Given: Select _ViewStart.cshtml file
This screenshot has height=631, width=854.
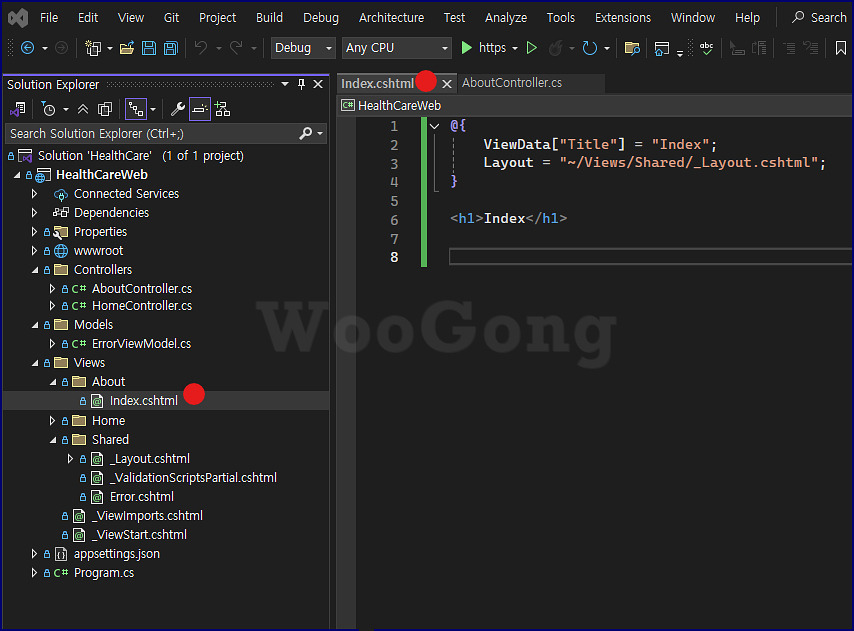Looking at the screenshot, I should tap(139, 535).
